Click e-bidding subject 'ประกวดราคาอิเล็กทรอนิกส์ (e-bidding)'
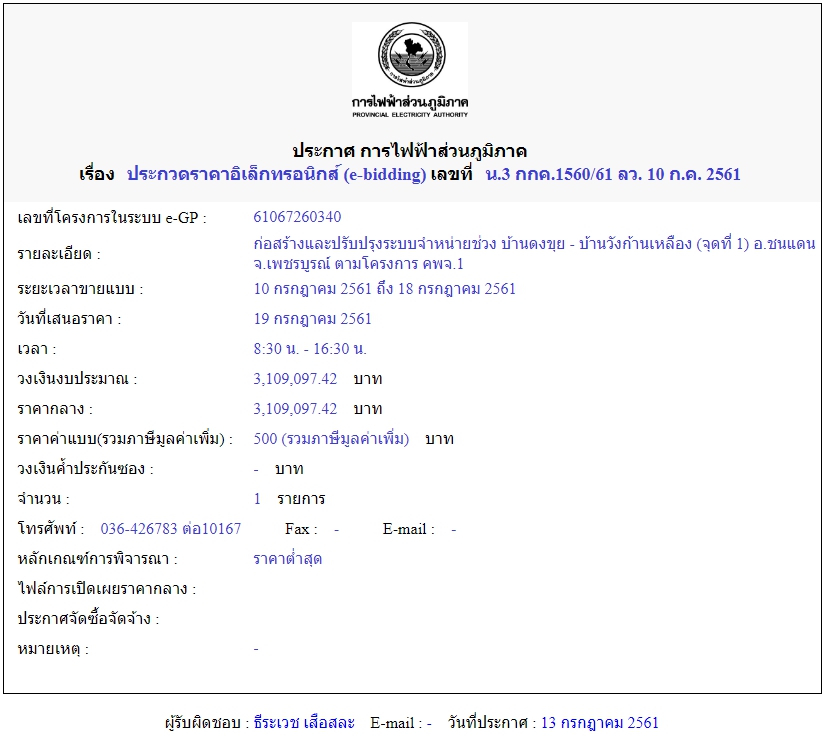This screenshot has width=826, height=738. tap(277, 174)
